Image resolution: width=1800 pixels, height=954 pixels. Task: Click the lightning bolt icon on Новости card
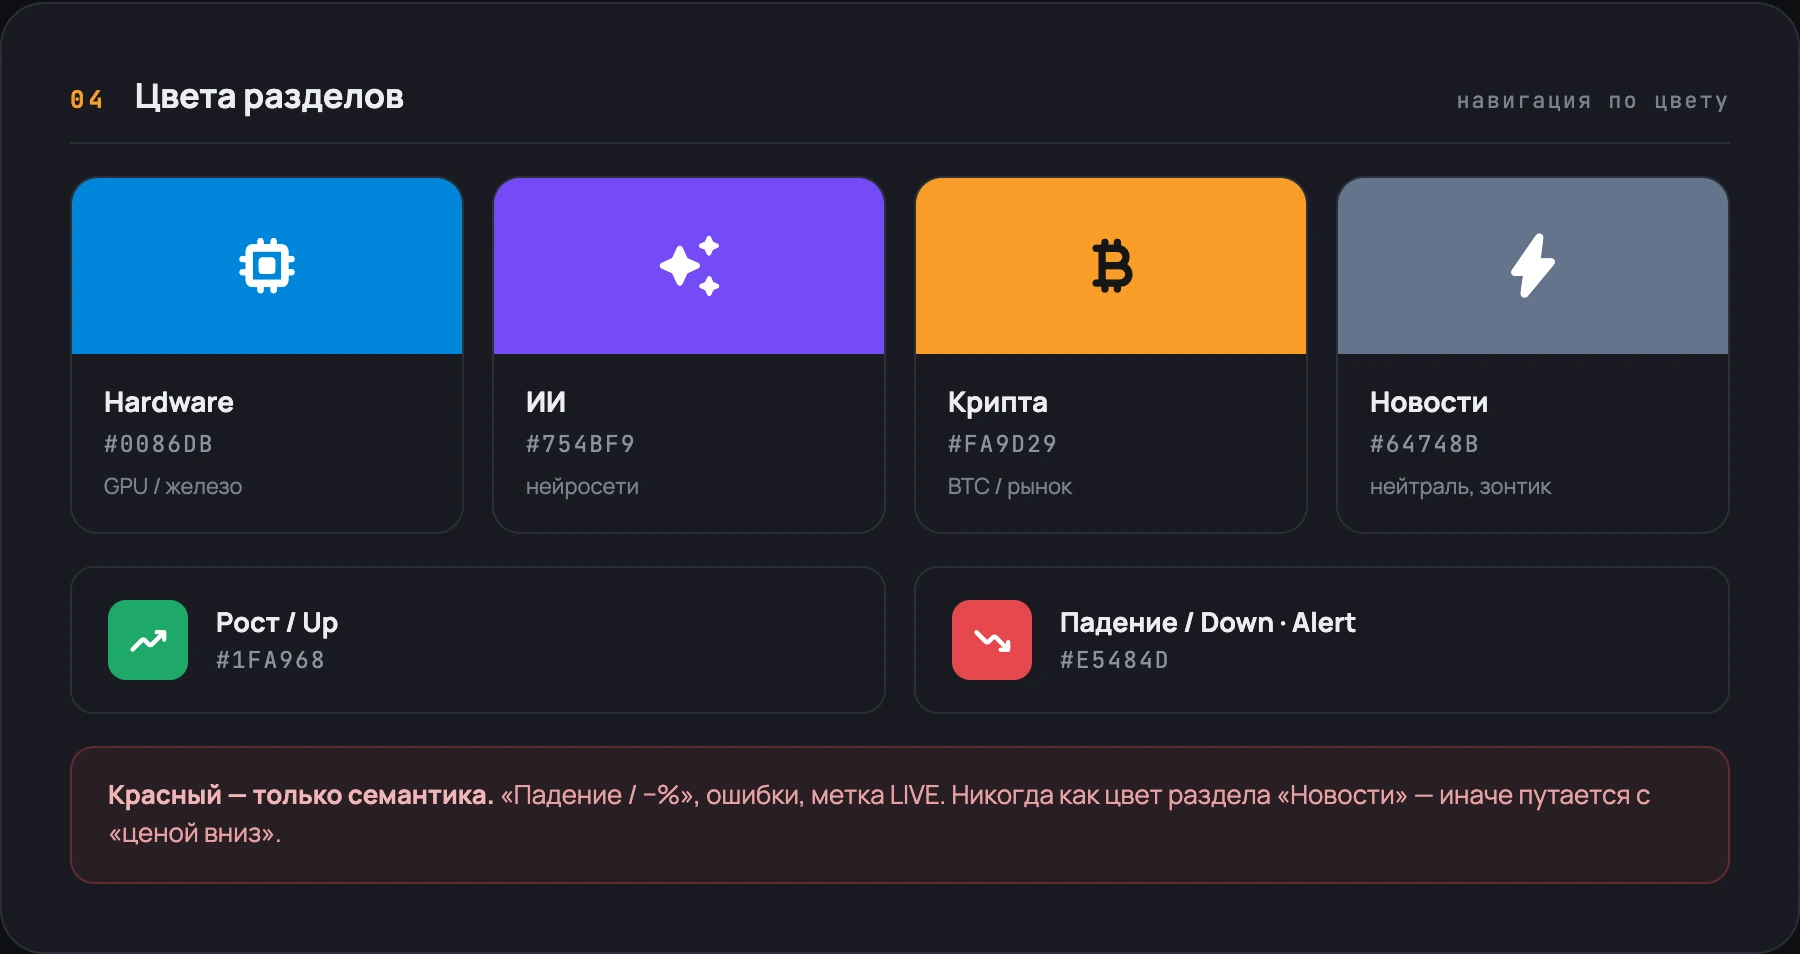click(1533, 266)
